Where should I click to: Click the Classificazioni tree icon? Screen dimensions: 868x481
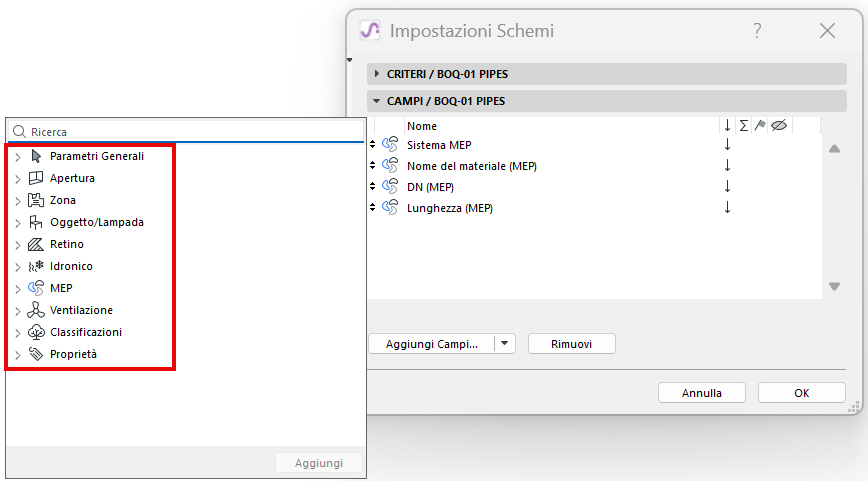click(x=36, y=332)
